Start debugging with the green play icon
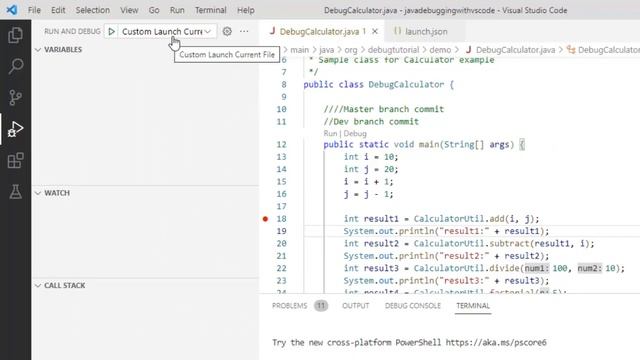 tap(111, 31)
